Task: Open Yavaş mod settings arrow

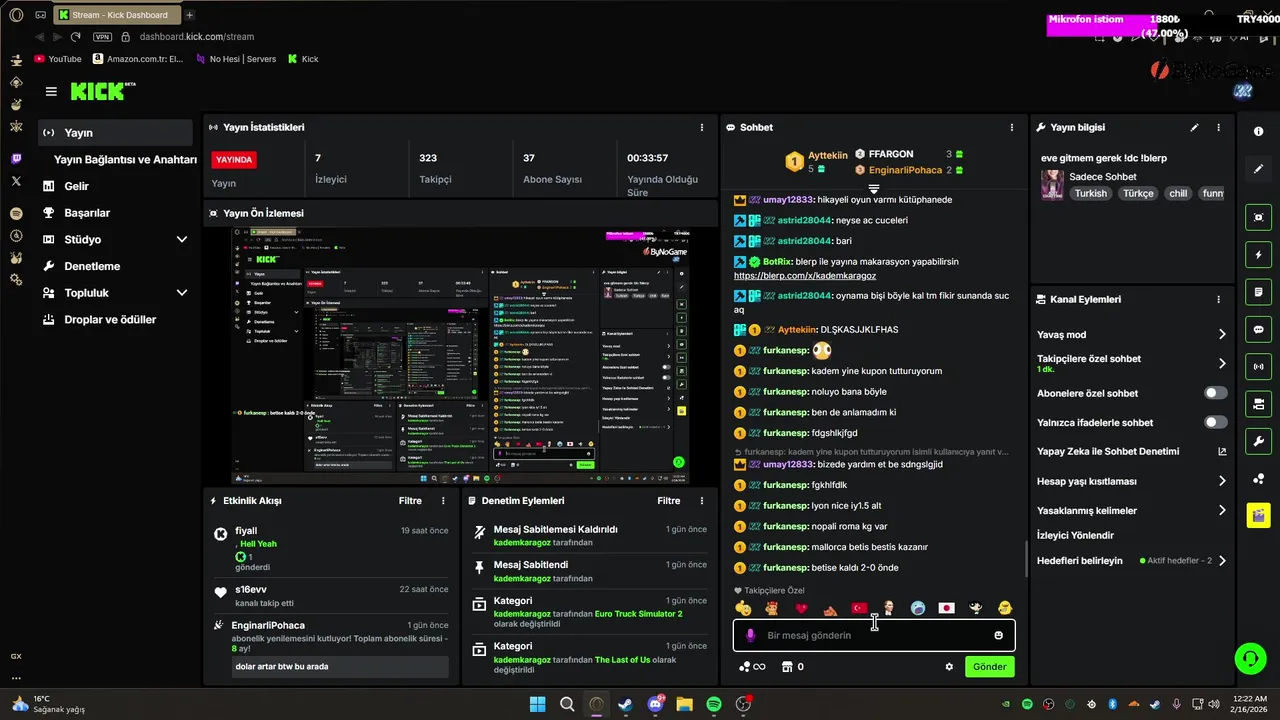Action: tap(1221, 335)
